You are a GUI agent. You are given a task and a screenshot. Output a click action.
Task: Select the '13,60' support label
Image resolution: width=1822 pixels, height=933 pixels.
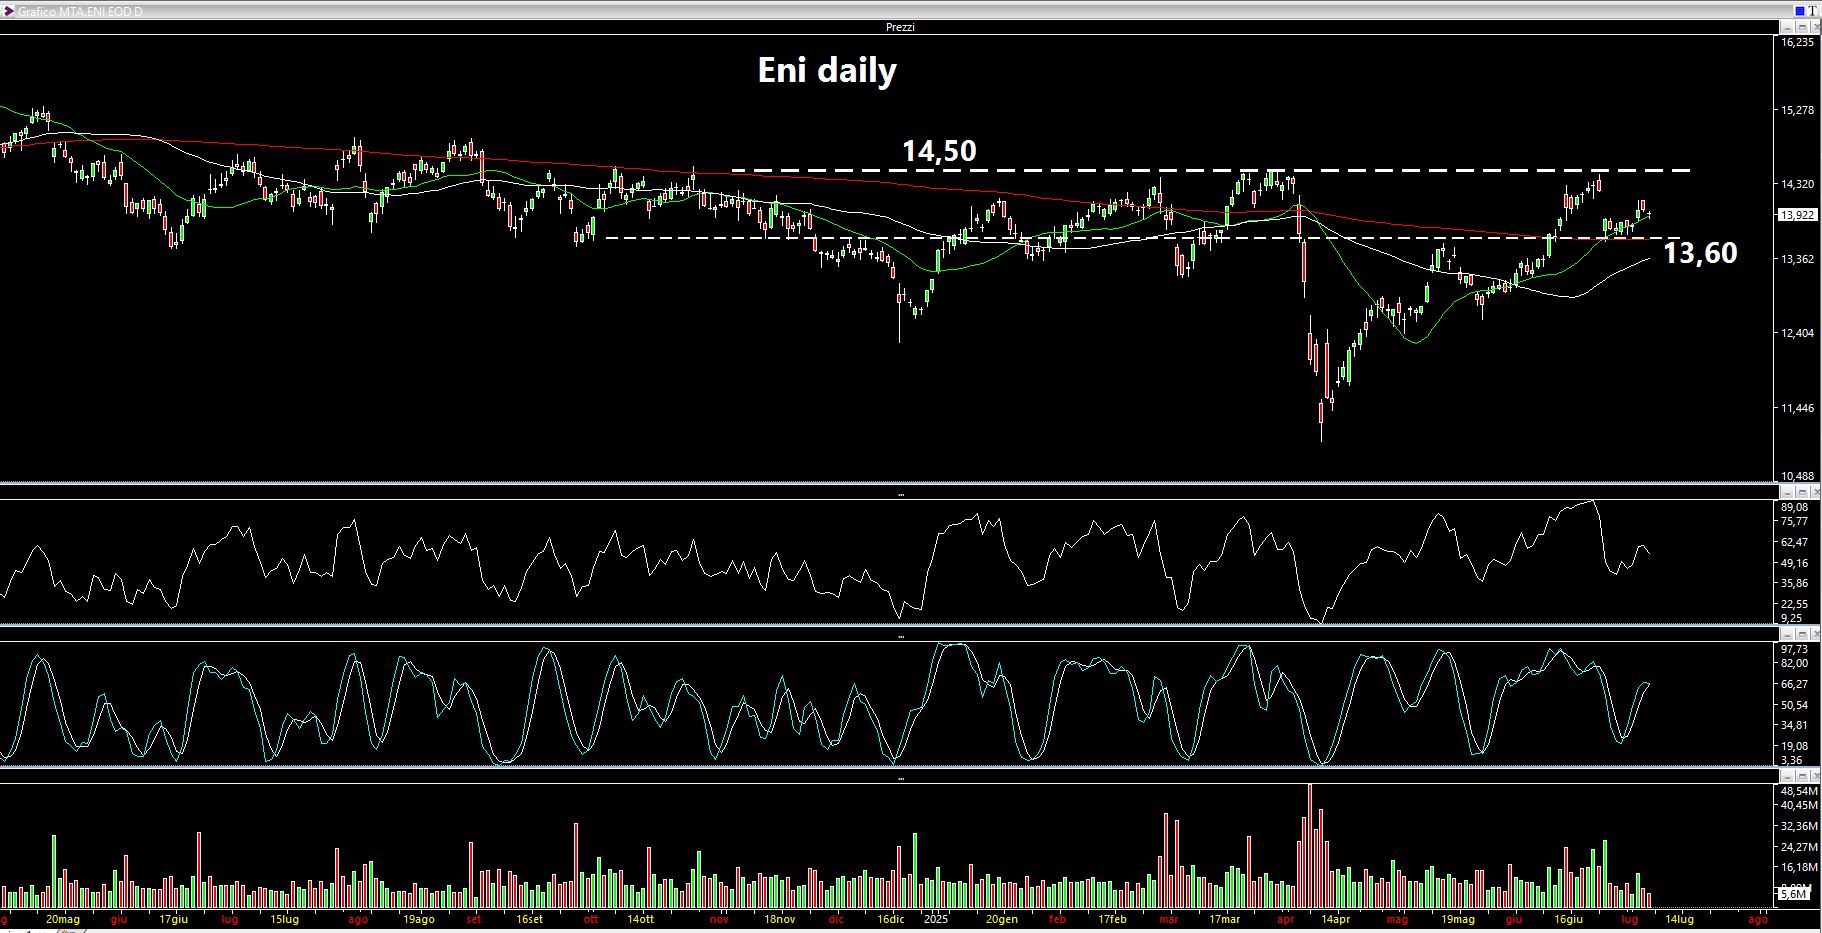tap(1700, 253)
